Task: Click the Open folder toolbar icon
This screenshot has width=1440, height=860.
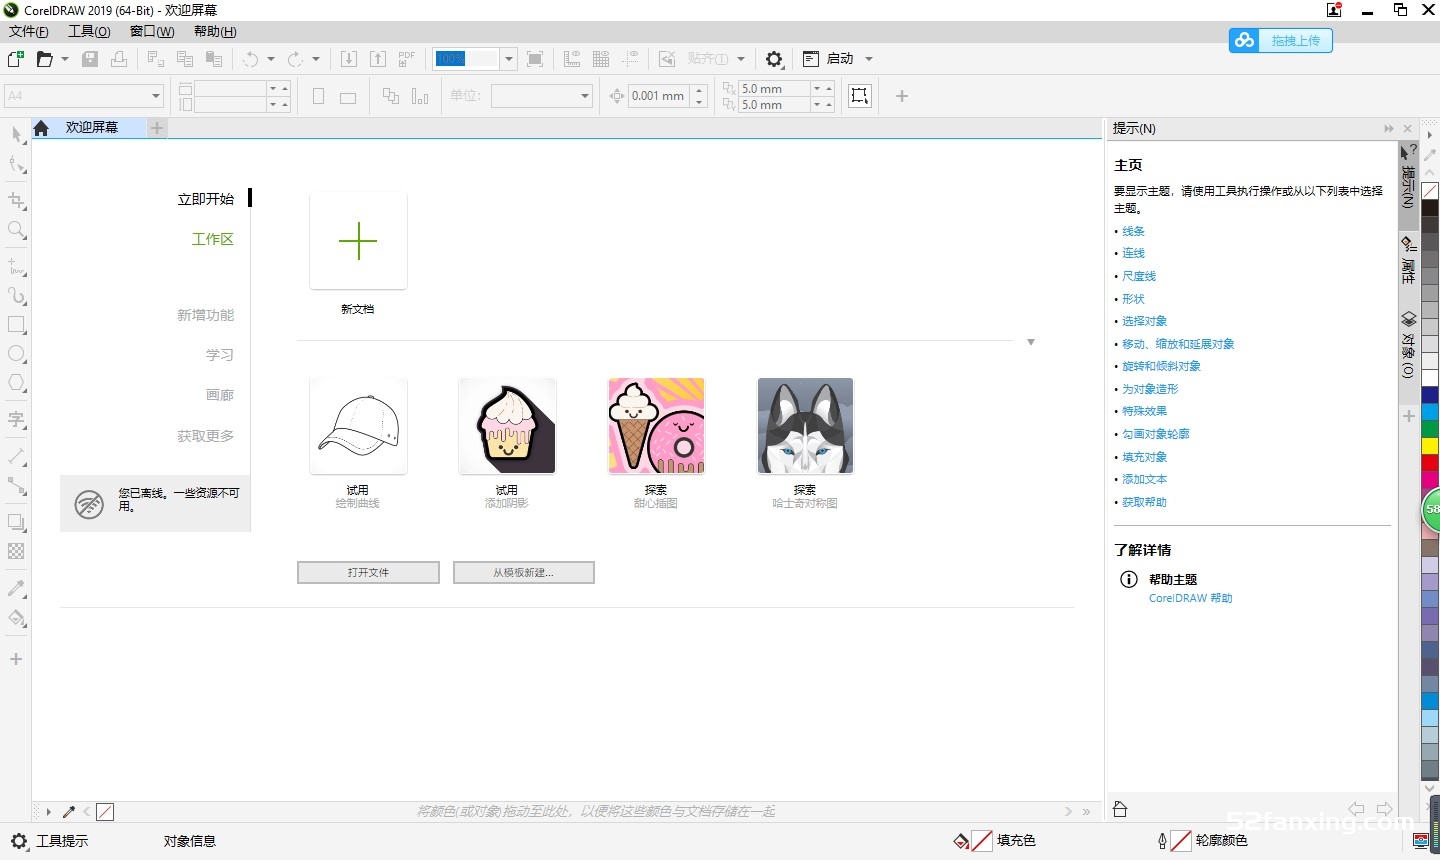Action: [44, 59]
